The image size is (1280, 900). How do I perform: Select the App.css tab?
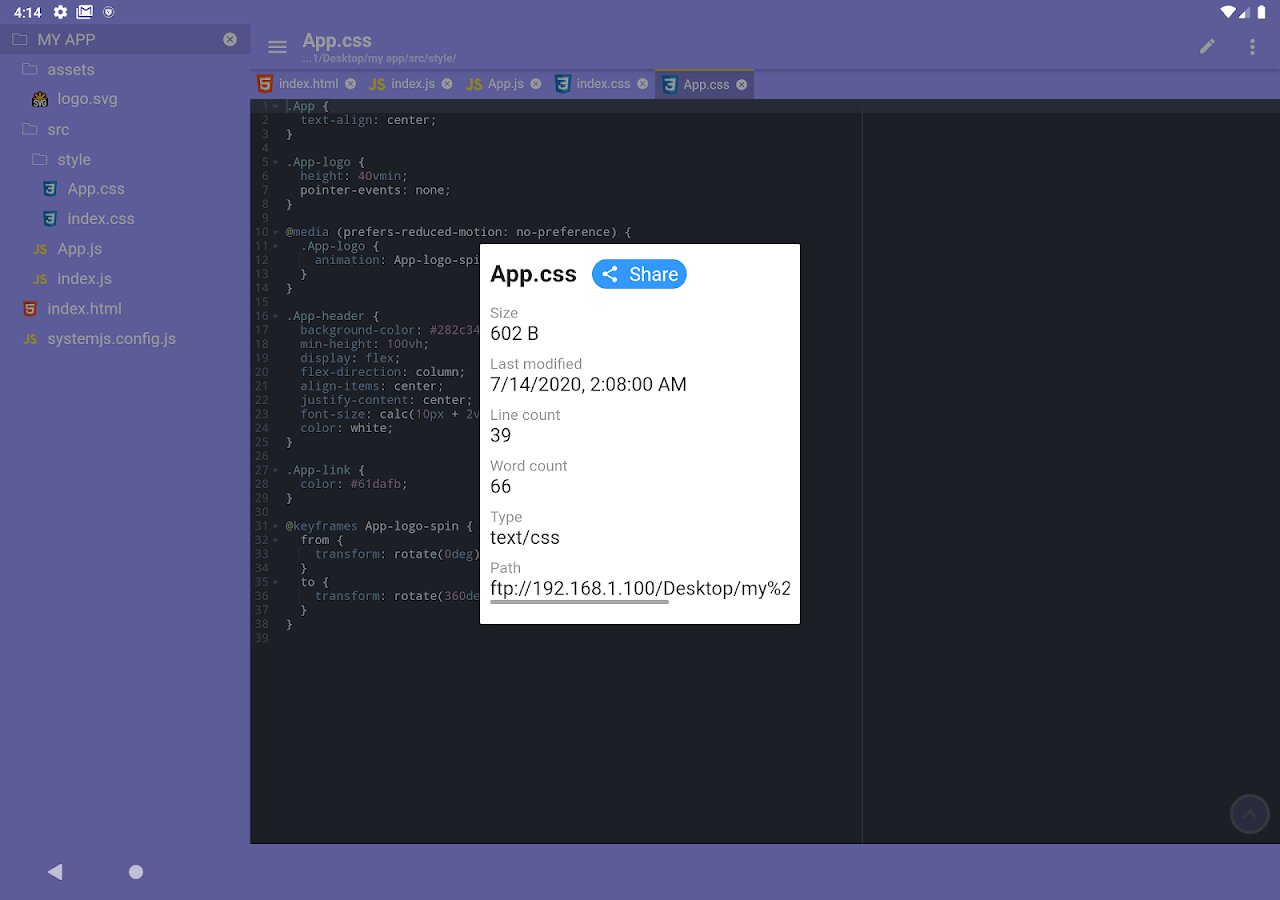(706, 85)
